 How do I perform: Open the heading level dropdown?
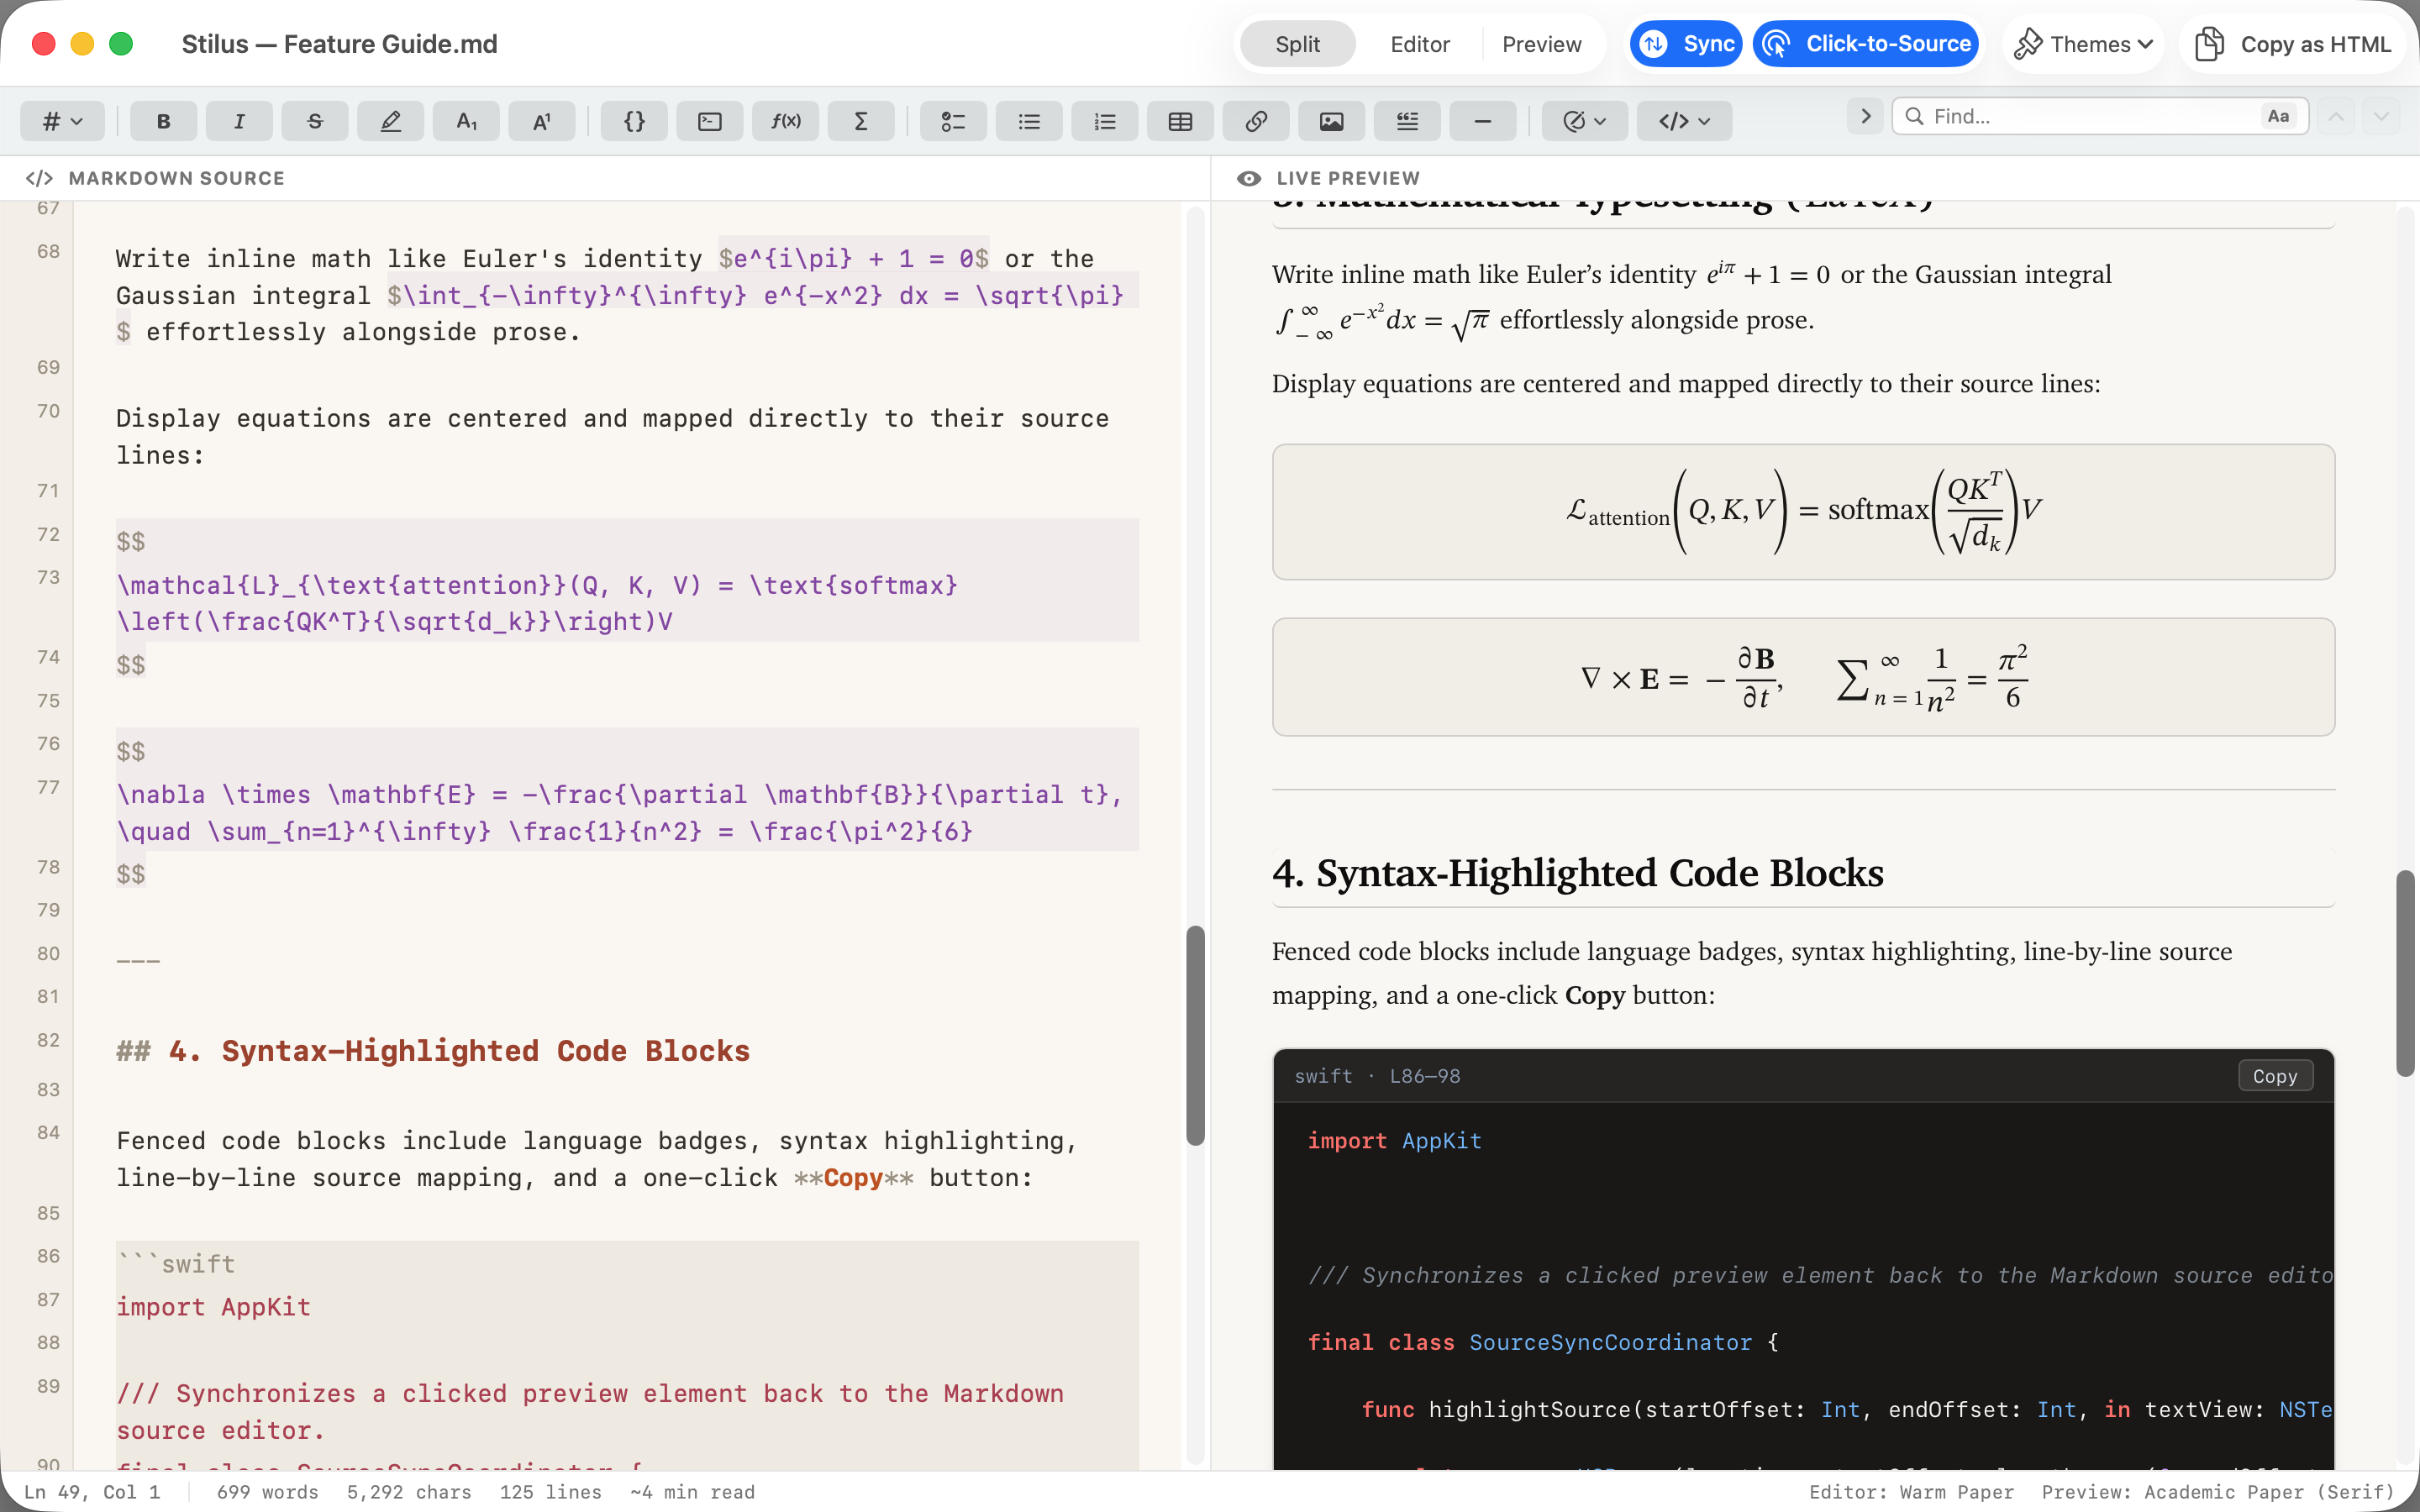coord(62,121)
